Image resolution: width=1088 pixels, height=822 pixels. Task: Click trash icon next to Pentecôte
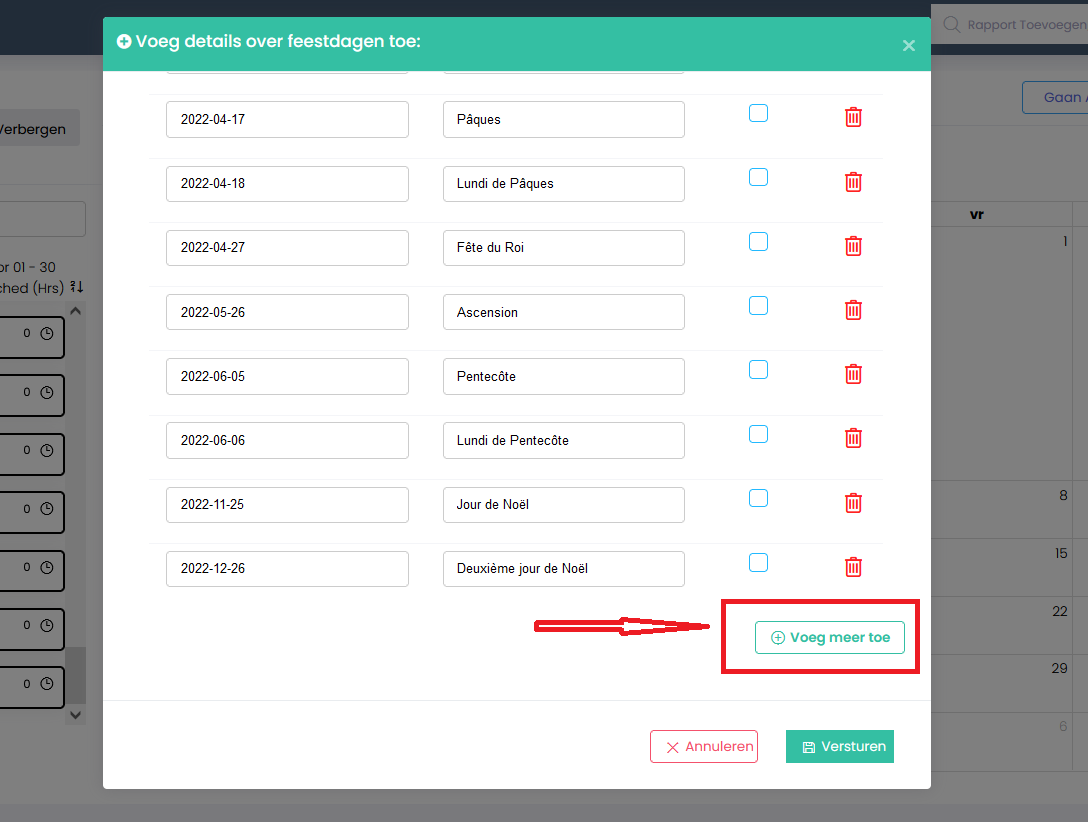[x=853, y=374]
